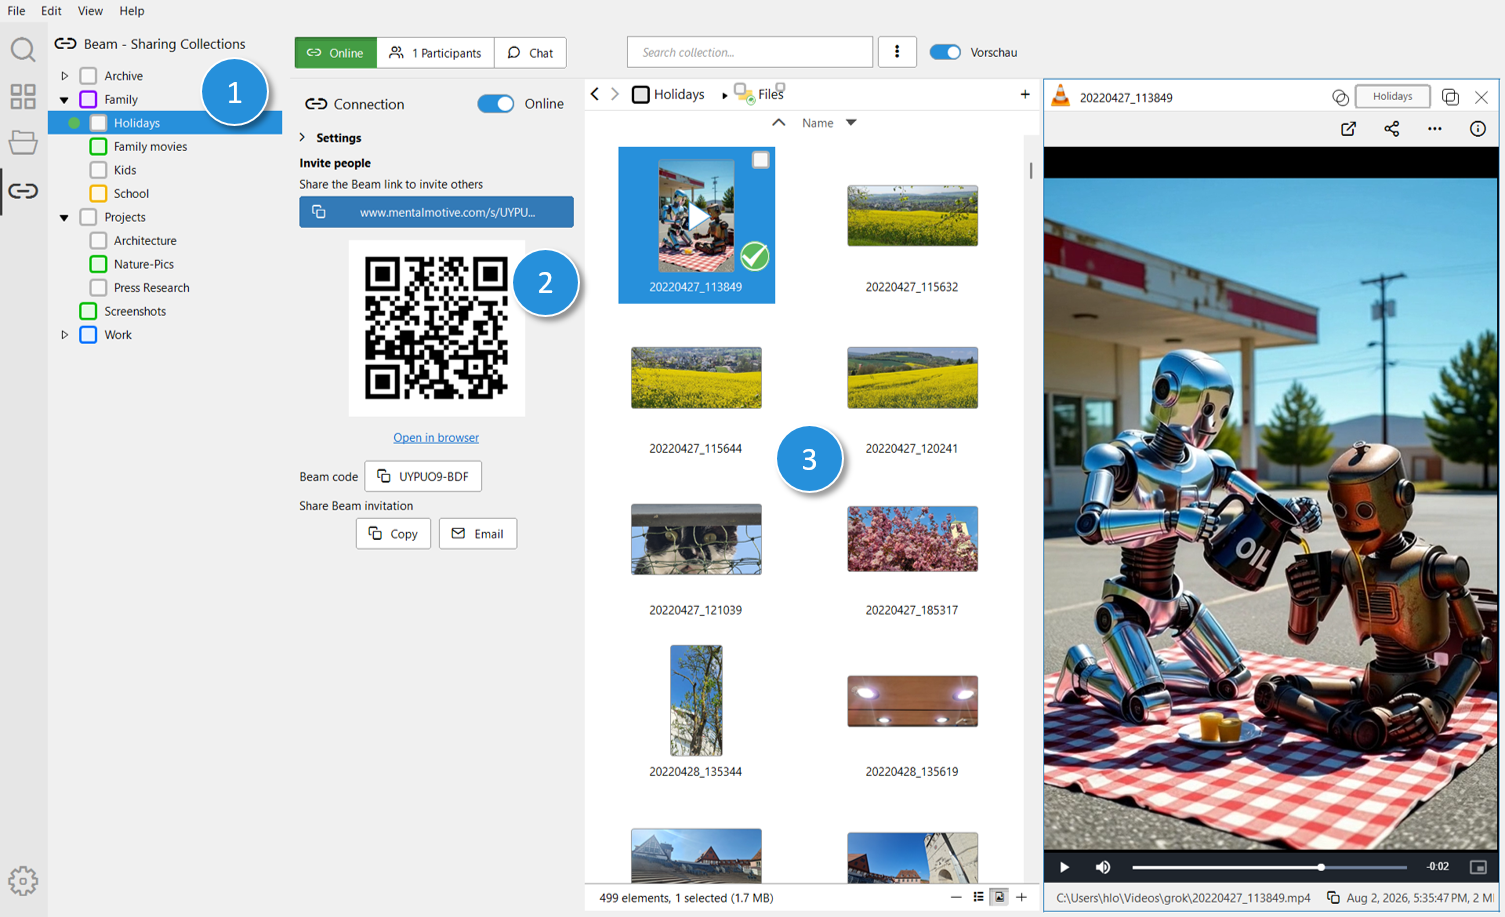1505x917 pixels.
Task: Check the Family movies collection checkbox
Action: pyautogui.click(x=98, y=146)
